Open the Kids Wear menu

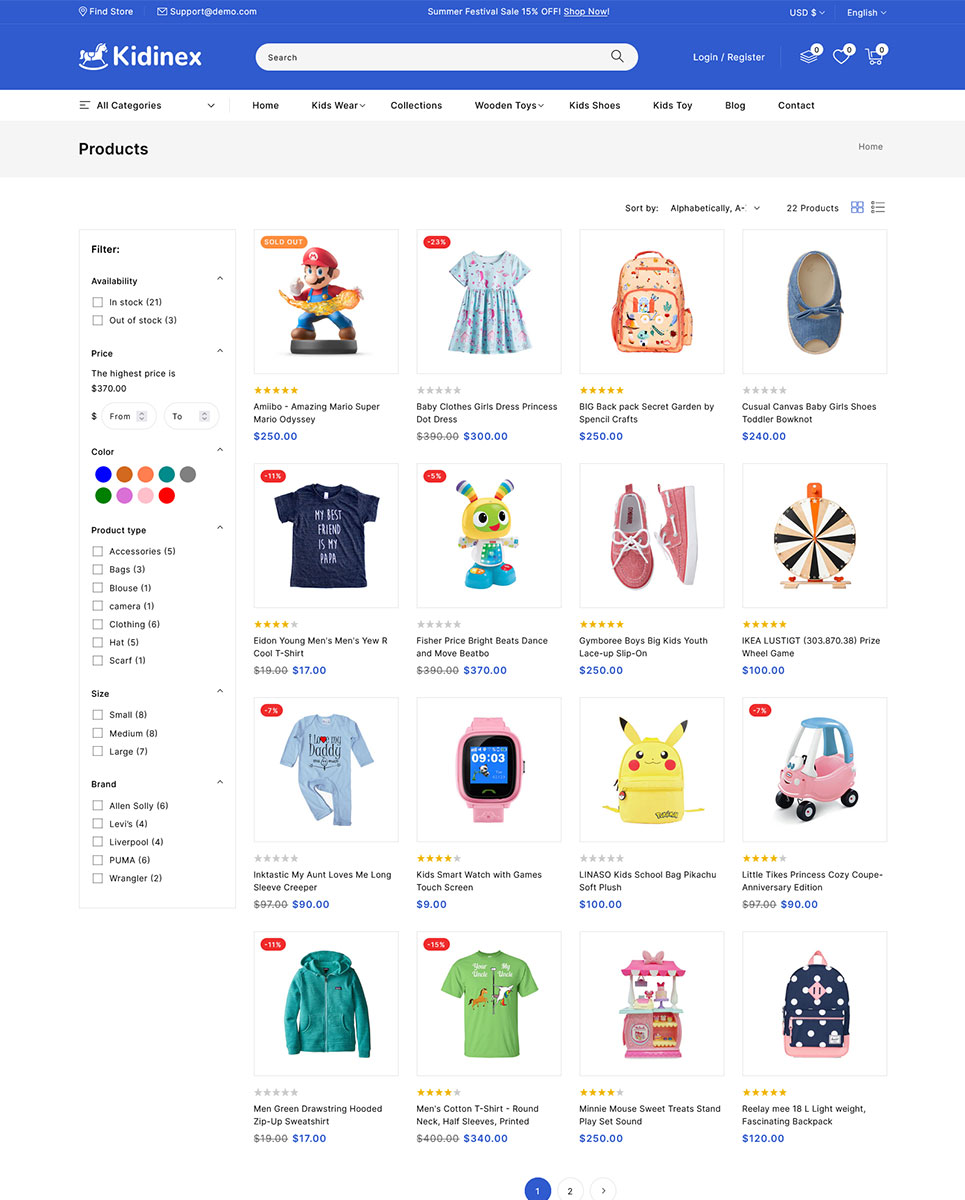(338, 105)
